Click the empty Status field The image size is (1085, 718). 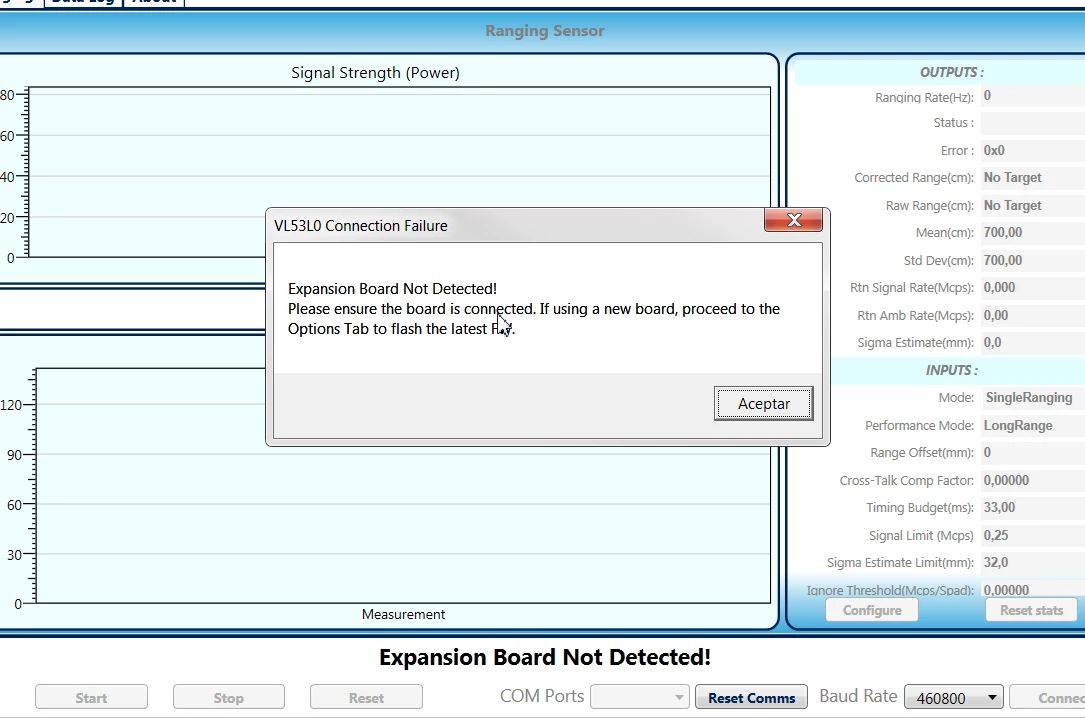coord(1032,122)
